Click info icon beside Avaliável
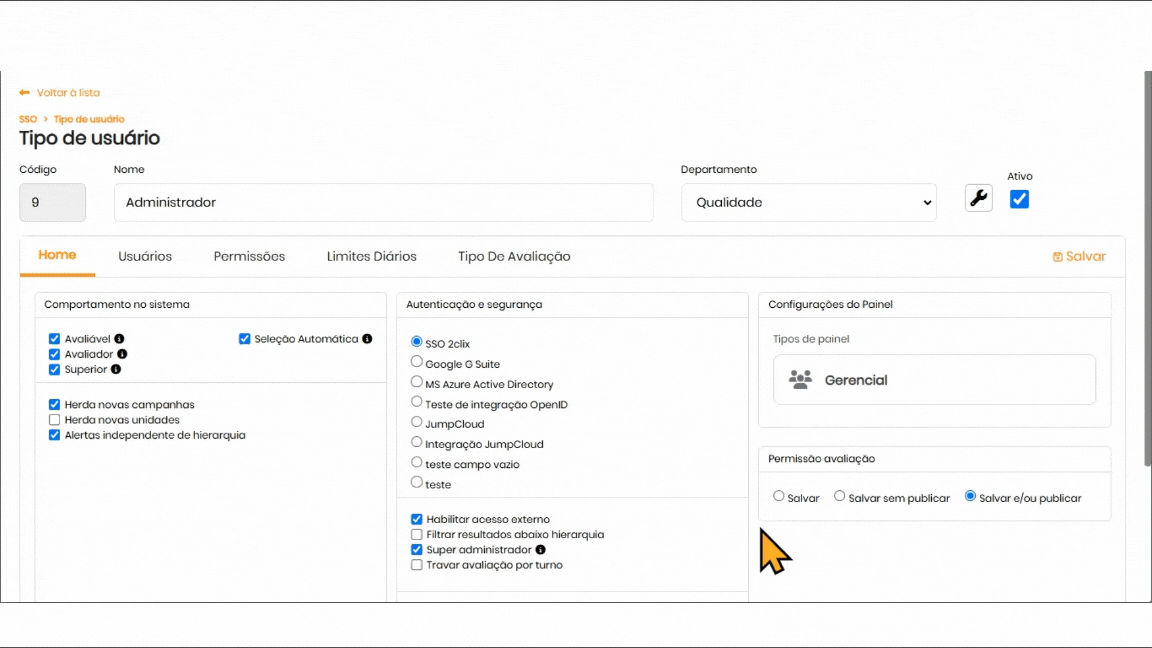 click(119, 339)
